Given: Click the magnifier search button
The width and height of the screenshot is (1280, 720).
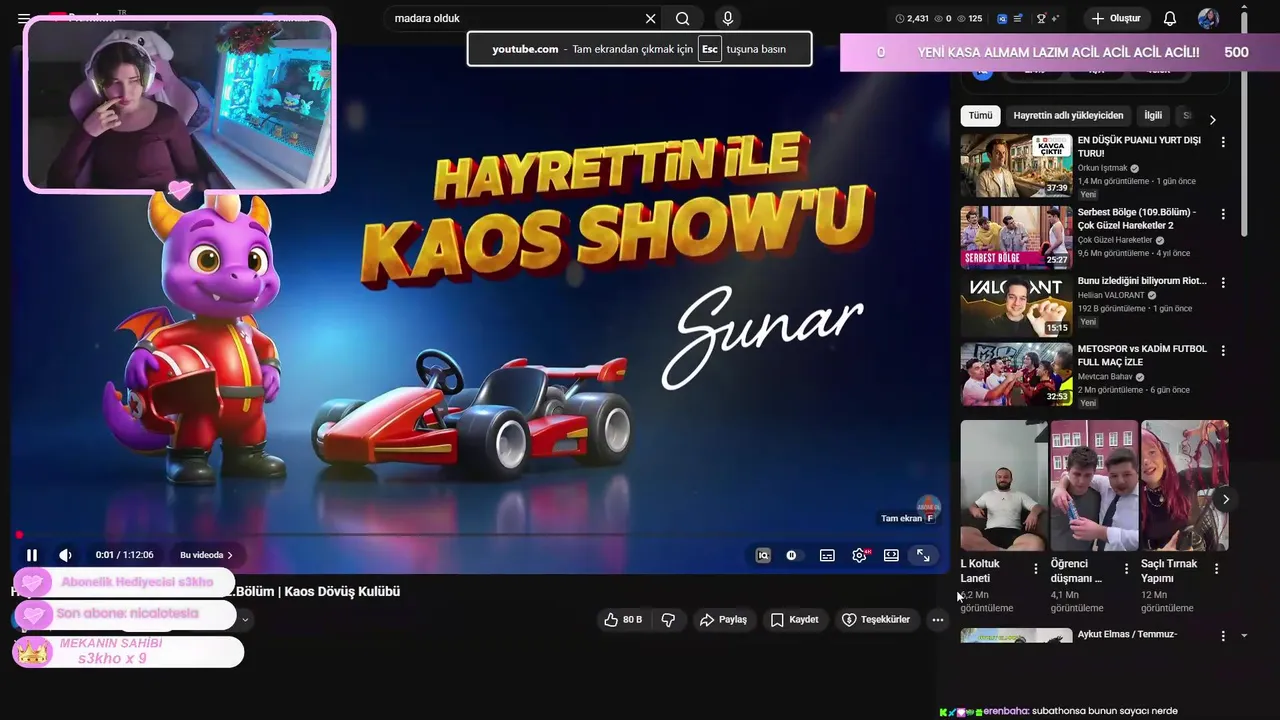Looking at the screenshot, I should click(x=682, y=18).
